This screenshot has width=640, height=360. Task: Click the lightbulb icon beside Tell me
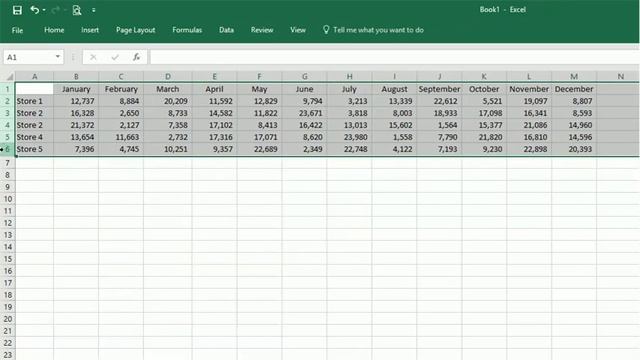[x=326, y=29]
